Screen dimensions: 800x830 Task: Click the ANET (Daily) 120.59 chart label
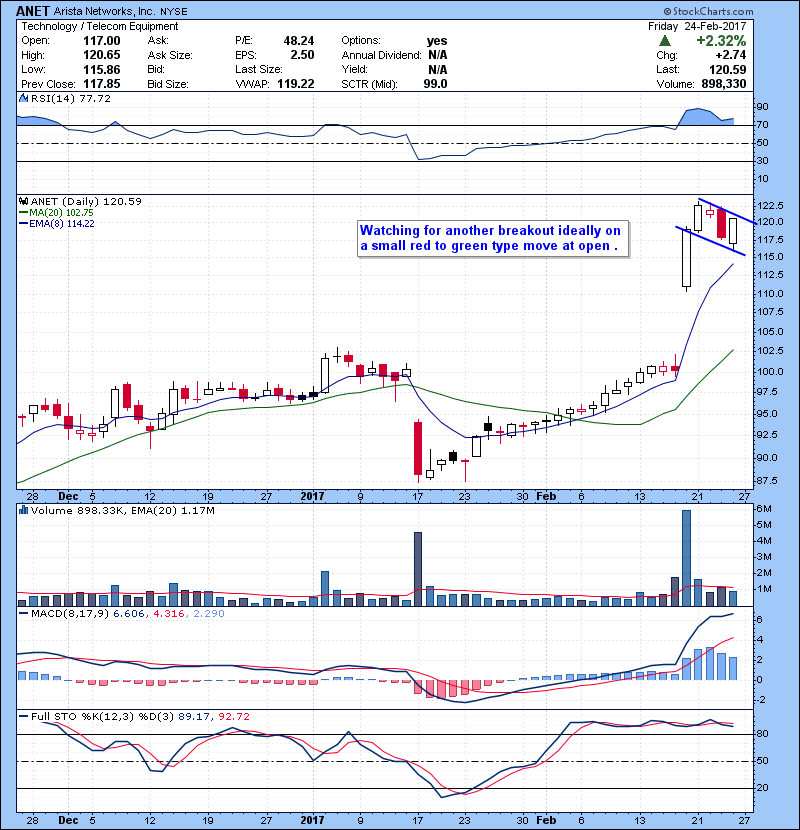click(86, 201)
